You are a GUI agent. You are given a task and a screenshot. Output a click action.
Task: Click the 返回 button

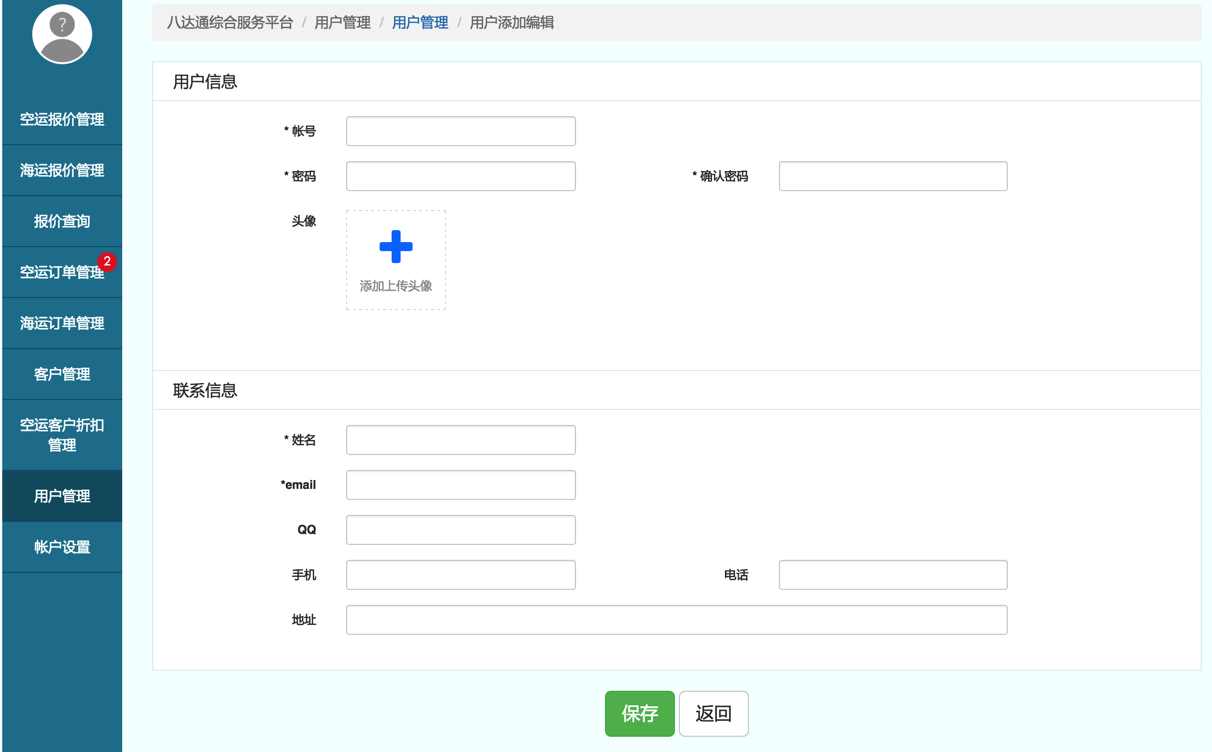point(713,714)
